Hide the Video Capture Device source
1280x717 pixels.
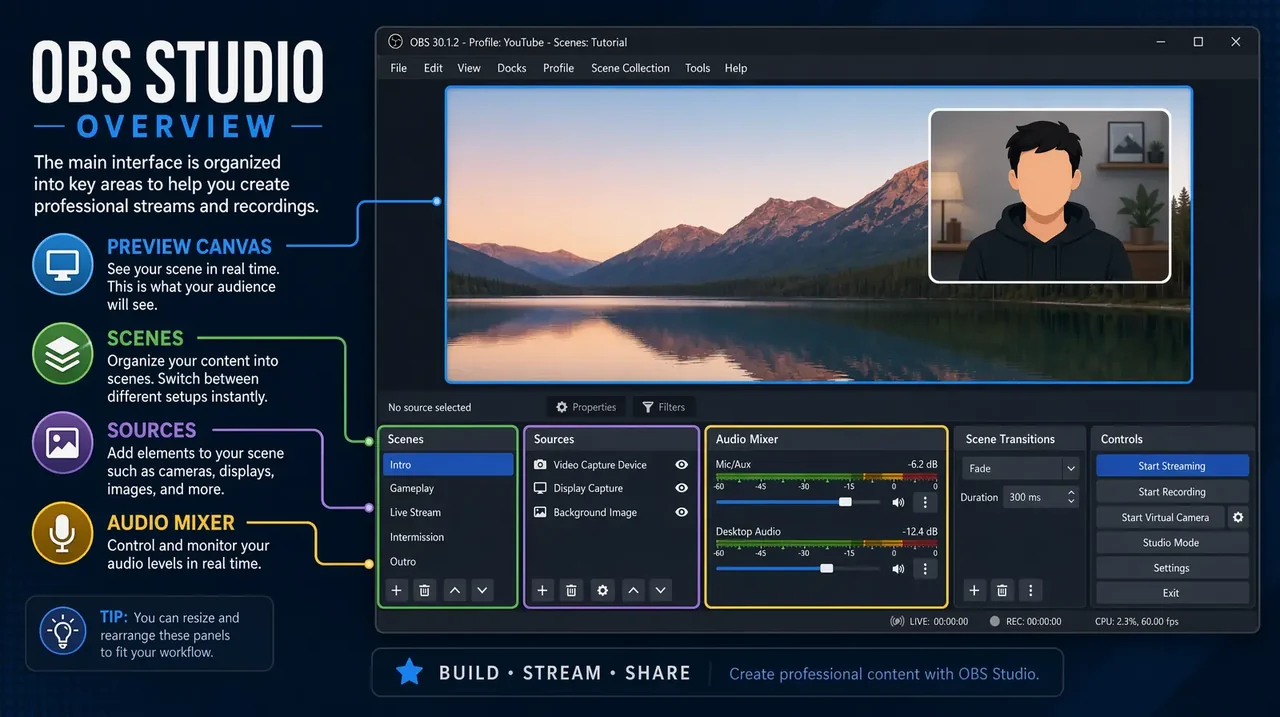tap(682, 465)
